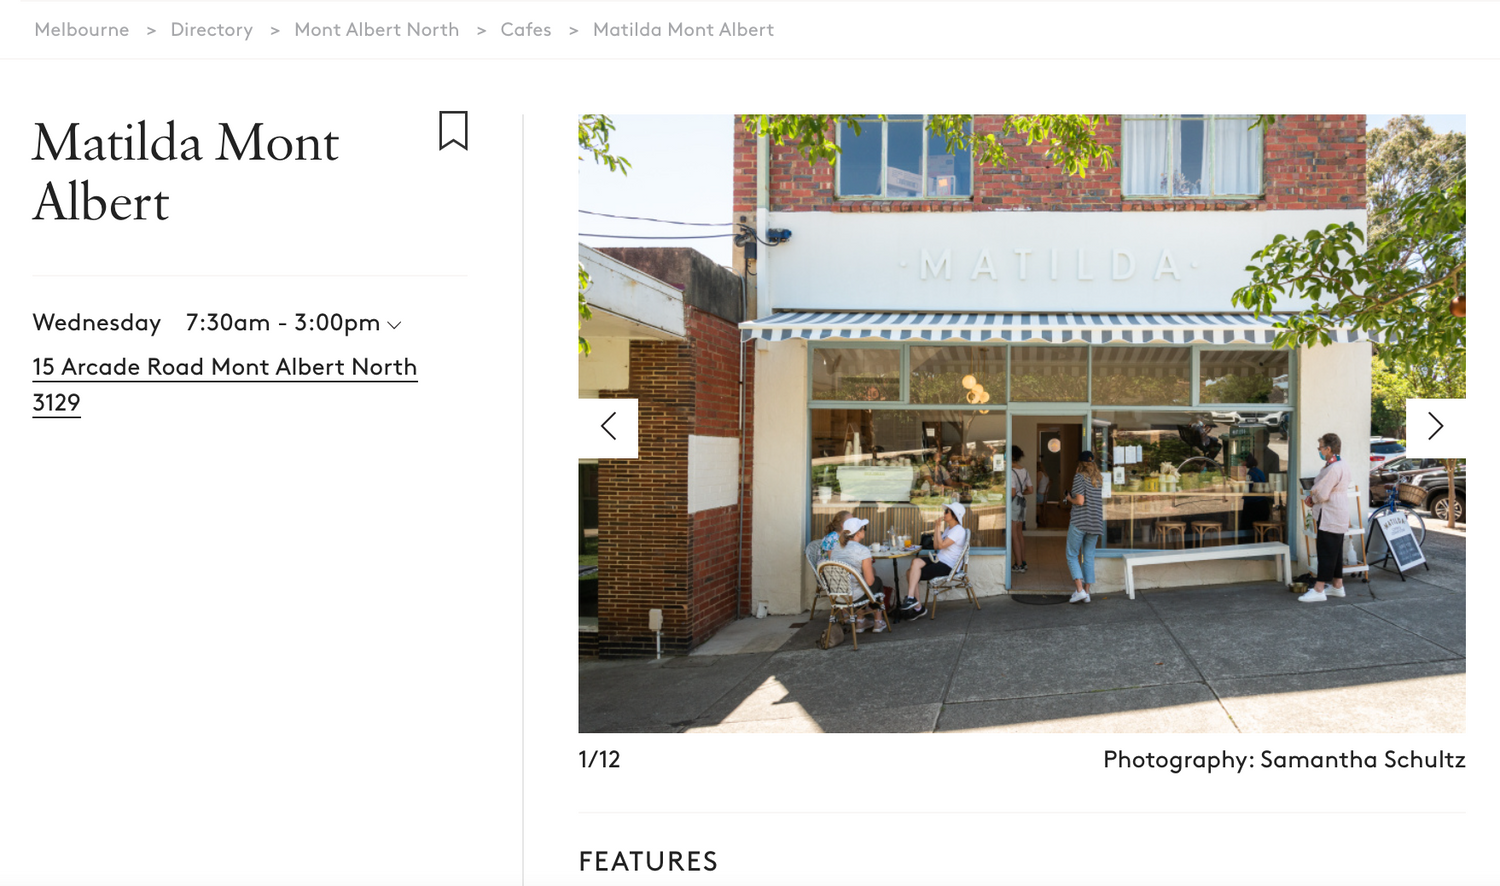Navigate to the Mont Albert North breadcrumb
The width and height of the screenshot is (1500, 886).
[x=376, y=30]
